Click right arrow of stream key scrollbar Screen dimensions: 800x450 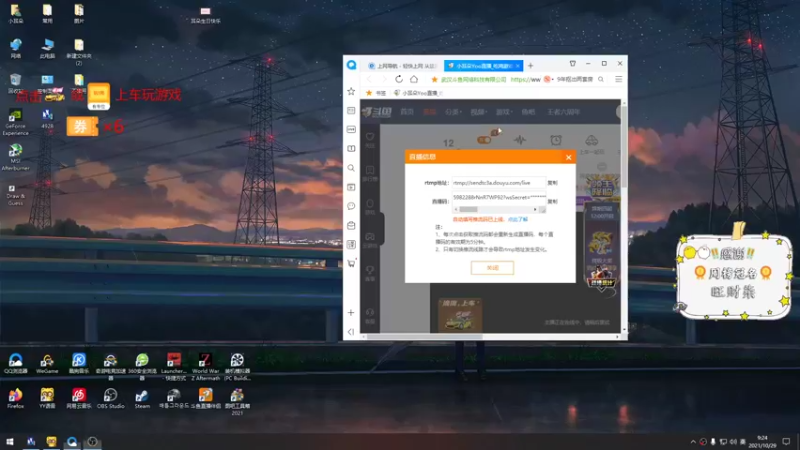tap(535, 210)
